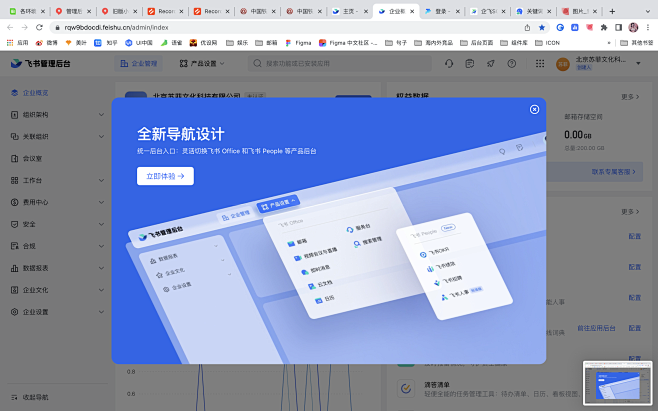Open the 企业管理 tab in header
The image size is (658, 411).
tap(139, 63)
